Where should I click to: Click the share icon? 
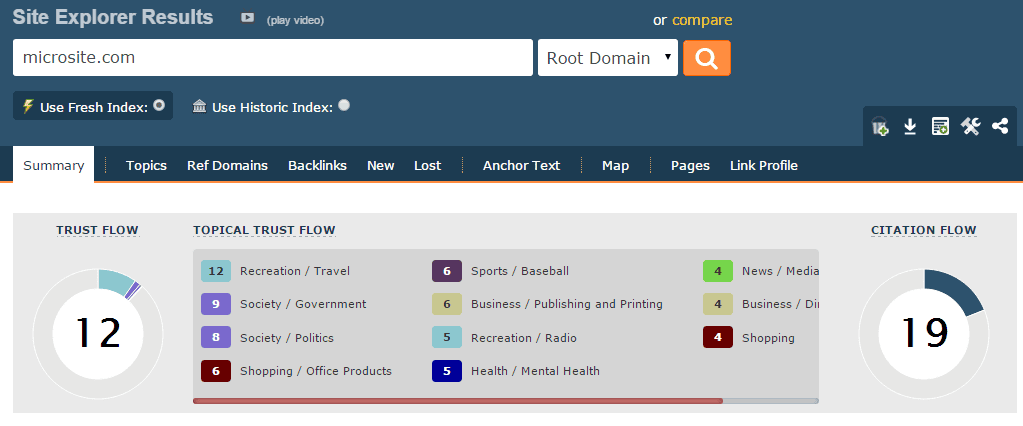[x=1000, y=126]
